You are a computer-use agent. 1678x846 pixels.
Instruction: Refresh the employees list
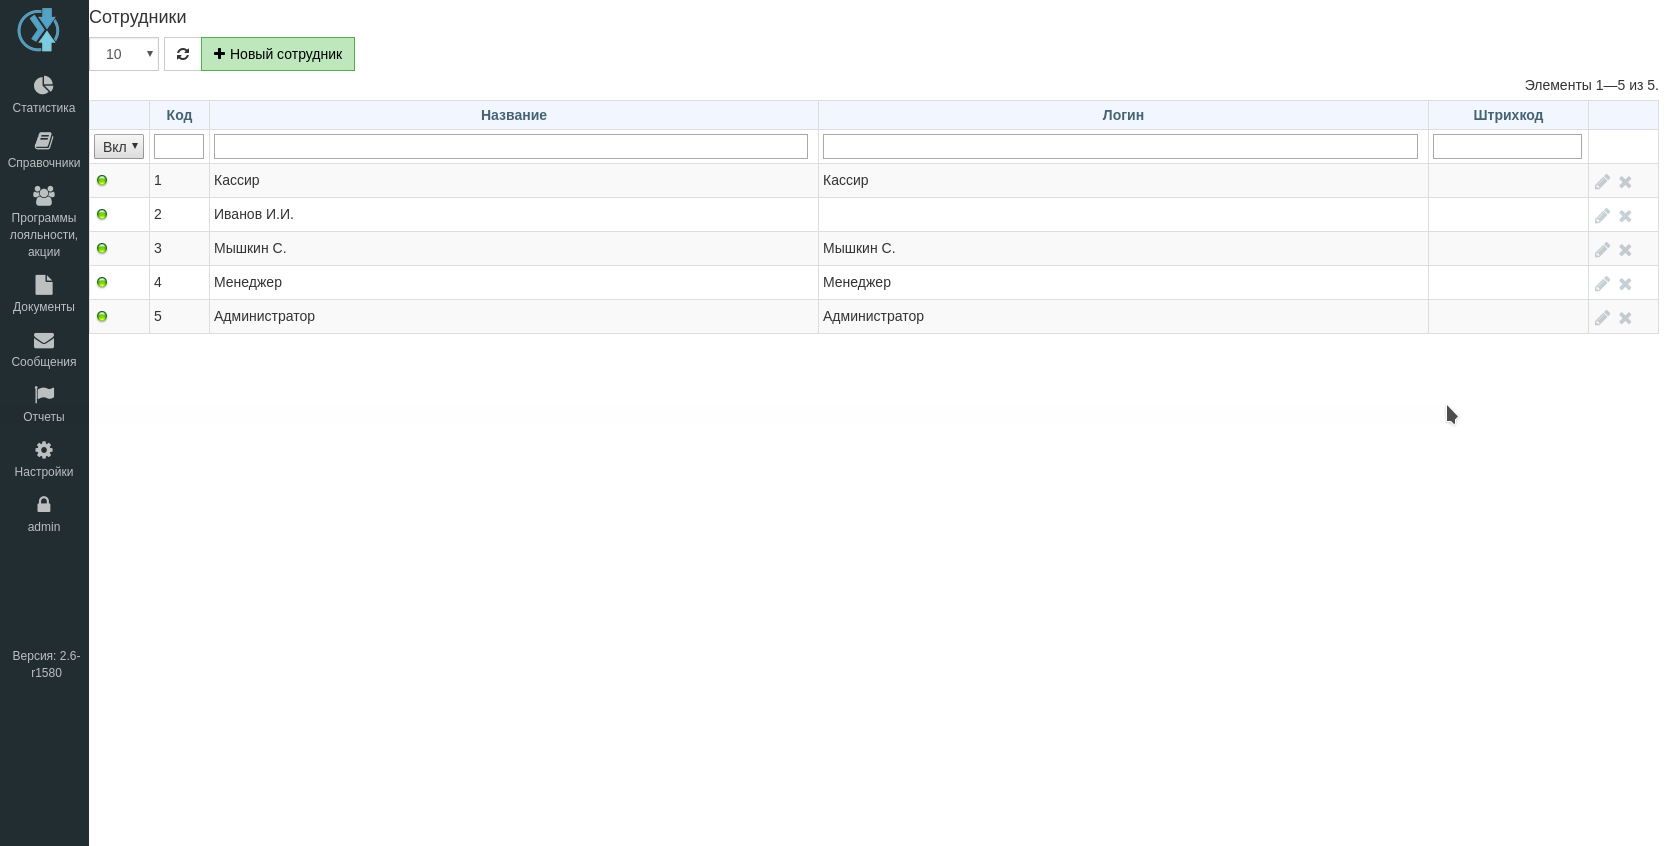point(183,54)
